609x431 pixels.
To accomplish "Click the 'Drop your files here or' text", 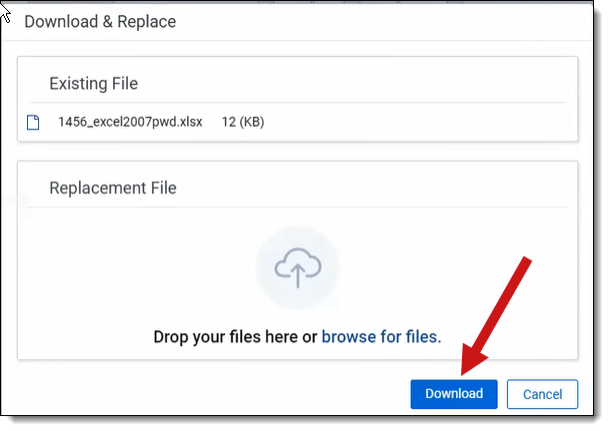I will point(235,337).
